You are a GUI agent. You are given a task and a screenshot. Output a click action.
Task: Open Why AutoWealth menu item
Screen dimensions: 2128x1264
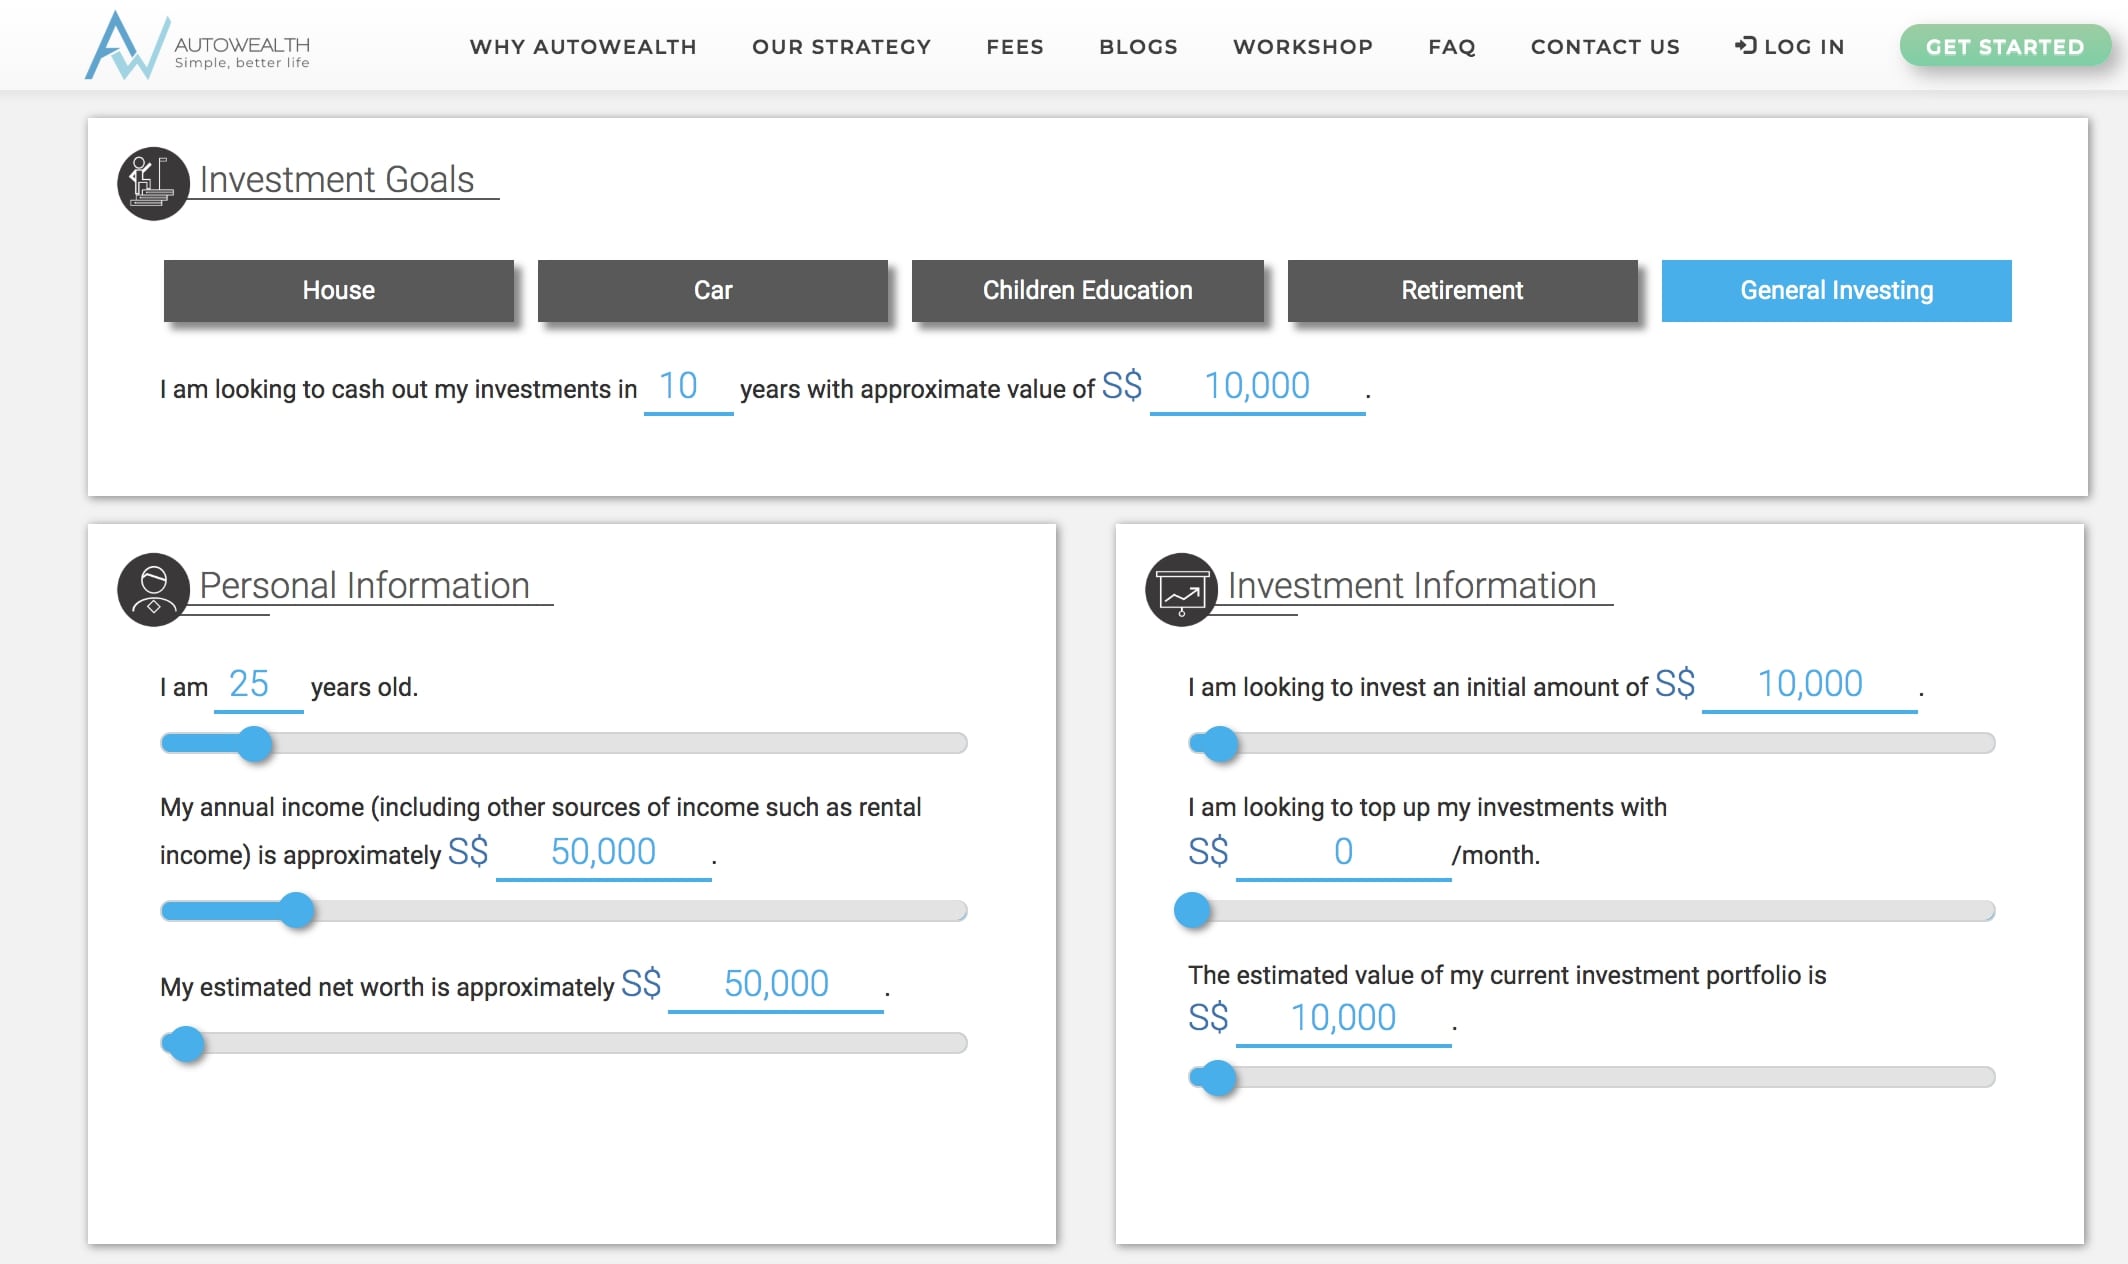pos(583,46)
